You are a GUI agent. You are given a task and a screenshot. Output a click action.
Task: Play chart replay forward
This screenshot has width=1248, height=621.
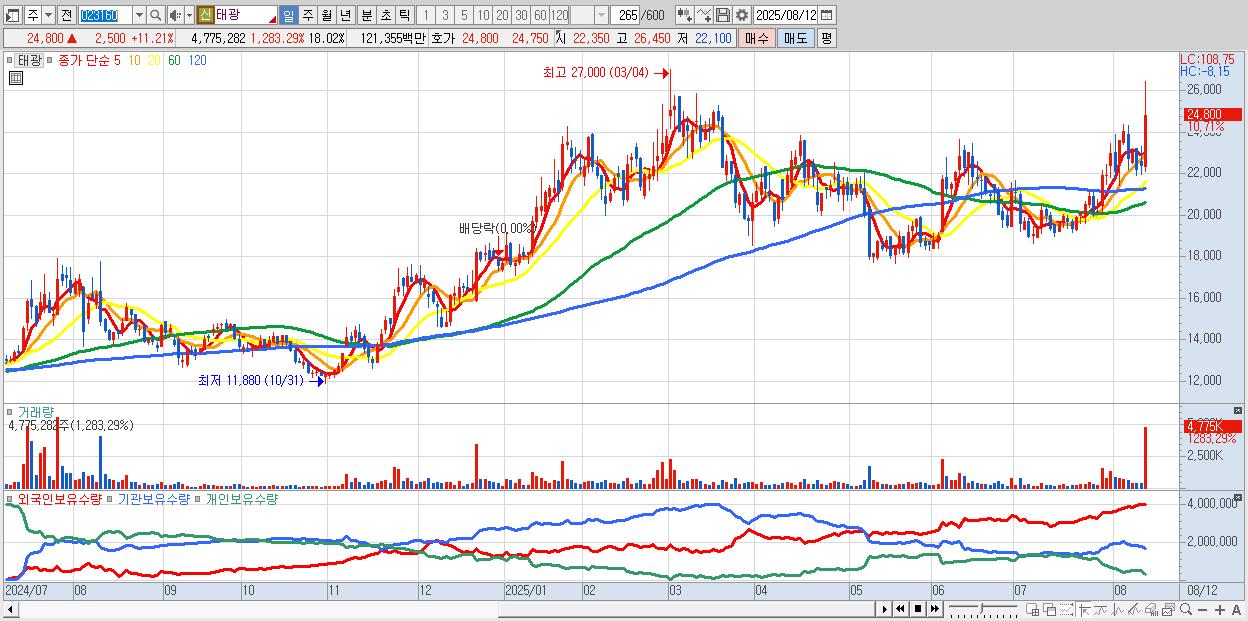(x=884, y=609)
